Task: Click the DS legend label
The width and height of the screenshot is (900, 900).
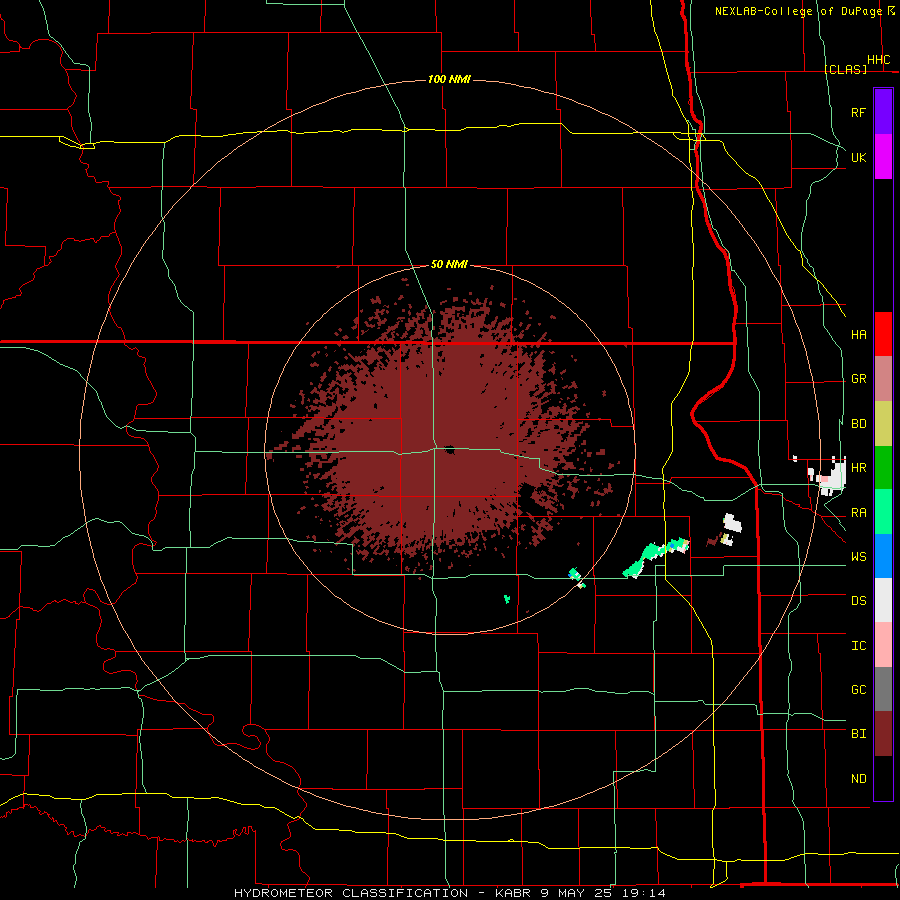Action: click(858, 601)
